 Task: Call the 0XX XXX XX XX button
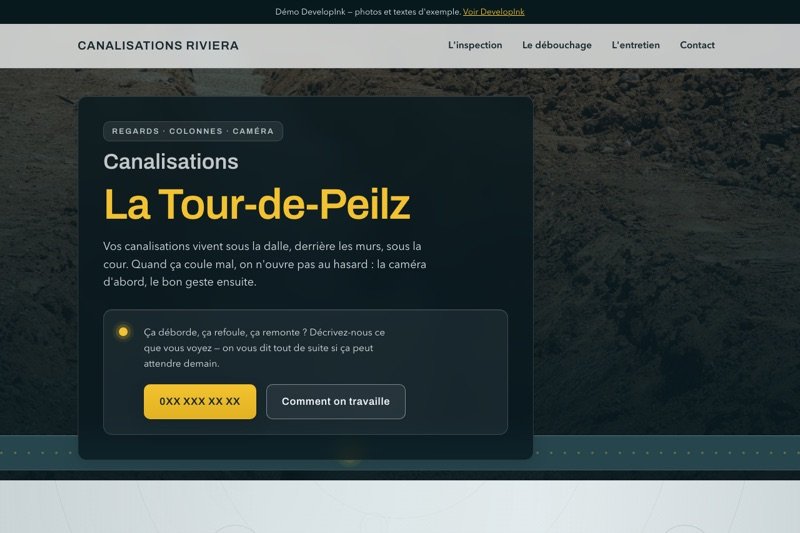tap(200, 401)
